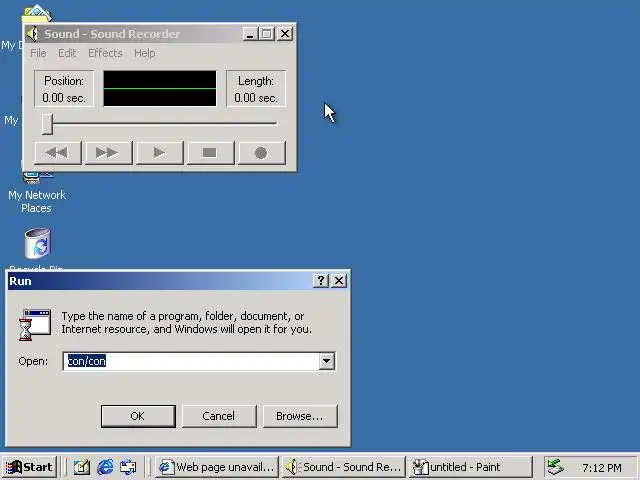Screen dimensions: 640x480
Task: Open the Help menu in Sound Recorder
Action: [144, 53]
